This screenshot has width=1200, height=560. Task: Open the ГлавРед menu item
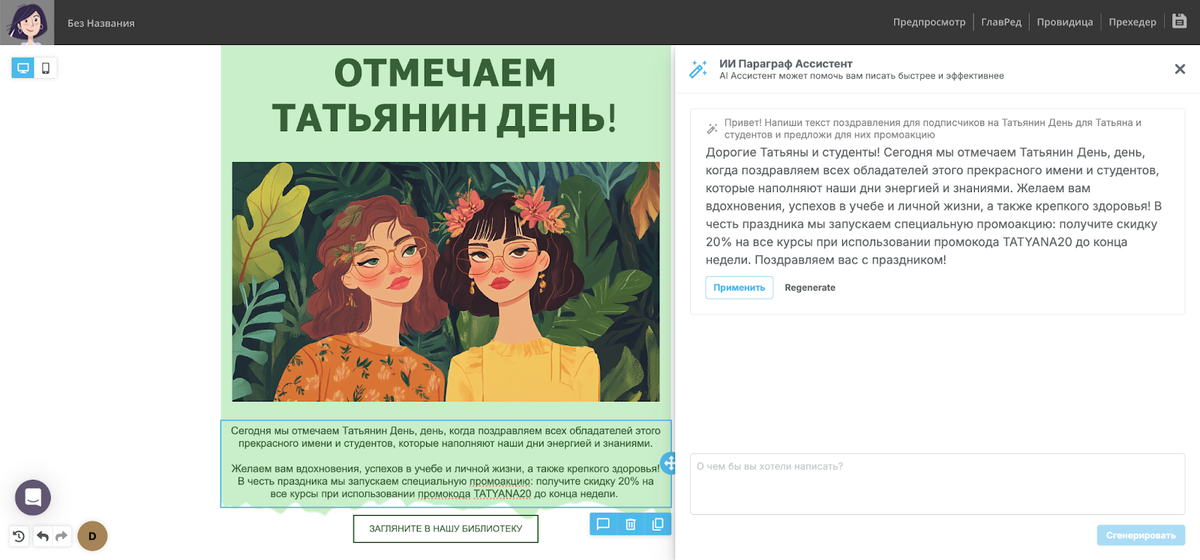1001,22
